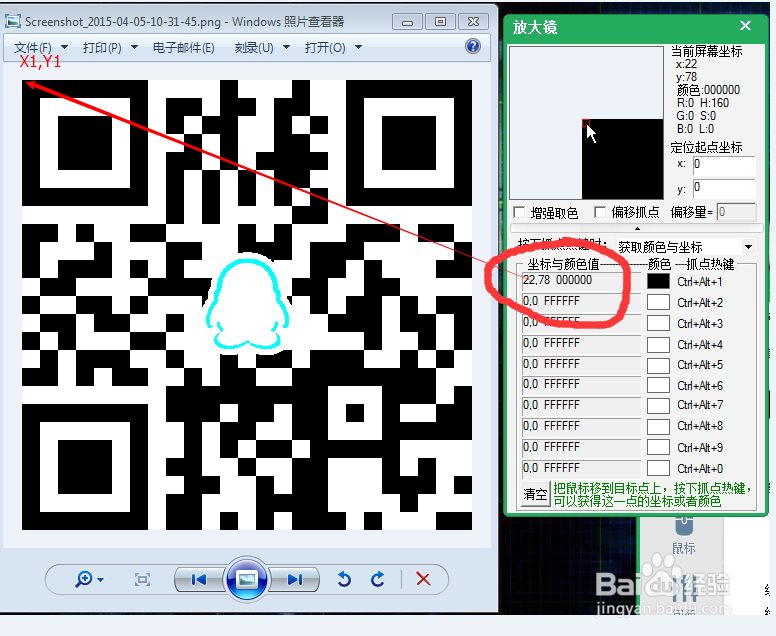The image size is (776, 636).
Task: Enable the 偏移抓点 checkbox
Action: click(600, 212)
